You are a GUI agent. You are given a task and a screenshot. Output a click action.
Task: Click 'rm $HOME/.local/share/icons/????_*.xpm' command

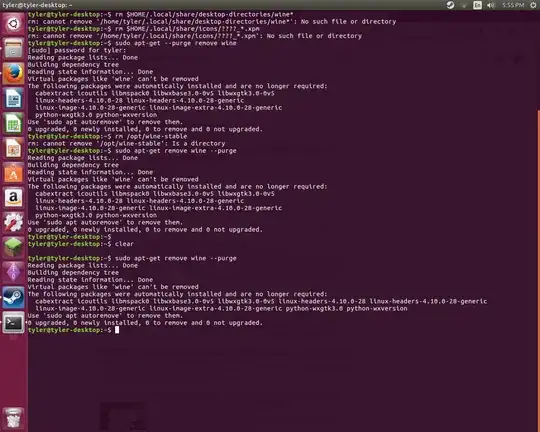point(187,29)
